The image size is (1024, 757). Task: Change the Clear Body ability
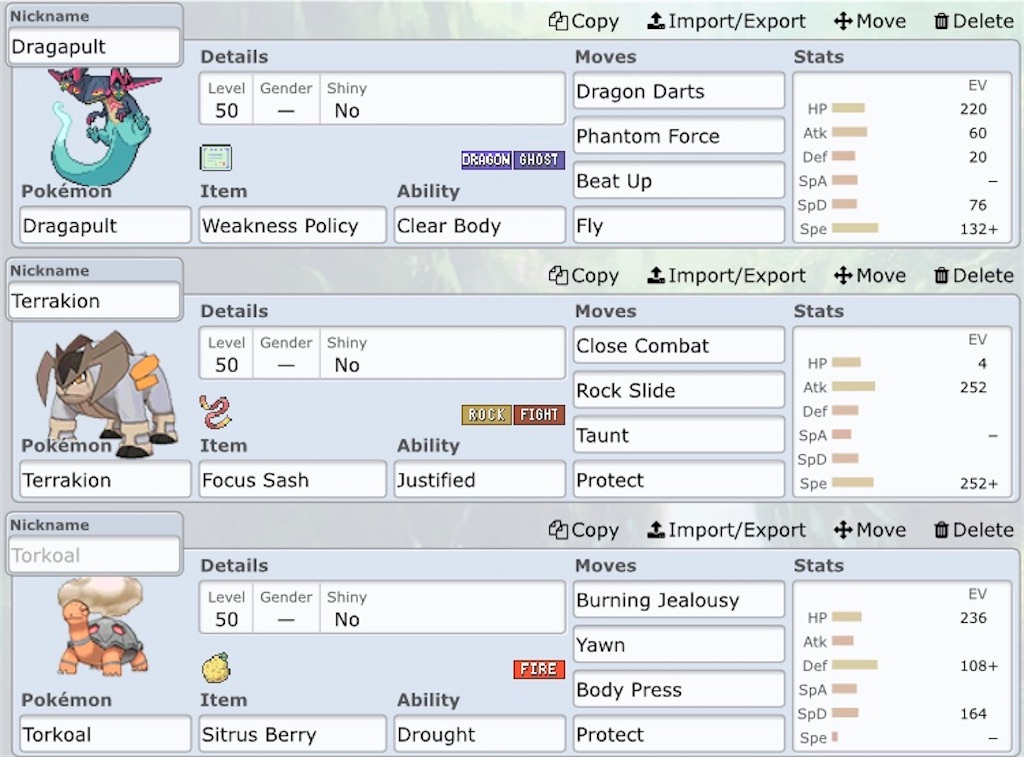[x=479, y=225]
